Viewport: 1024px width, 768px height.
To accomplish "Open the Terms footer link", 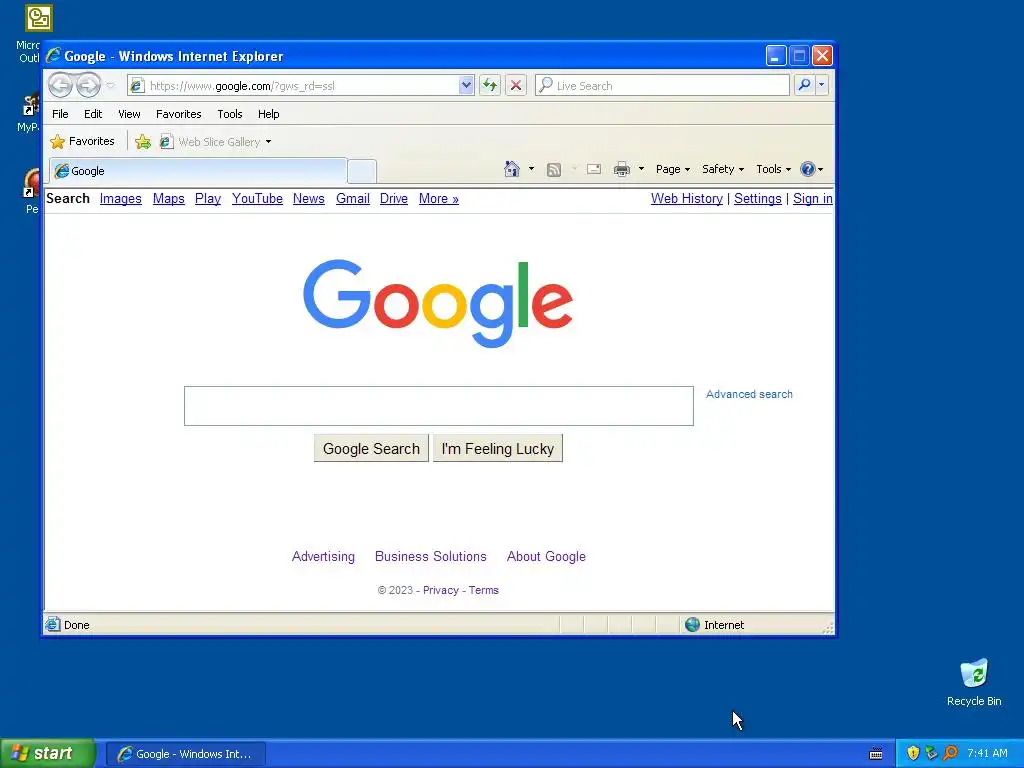I will (x=483, y=590).
